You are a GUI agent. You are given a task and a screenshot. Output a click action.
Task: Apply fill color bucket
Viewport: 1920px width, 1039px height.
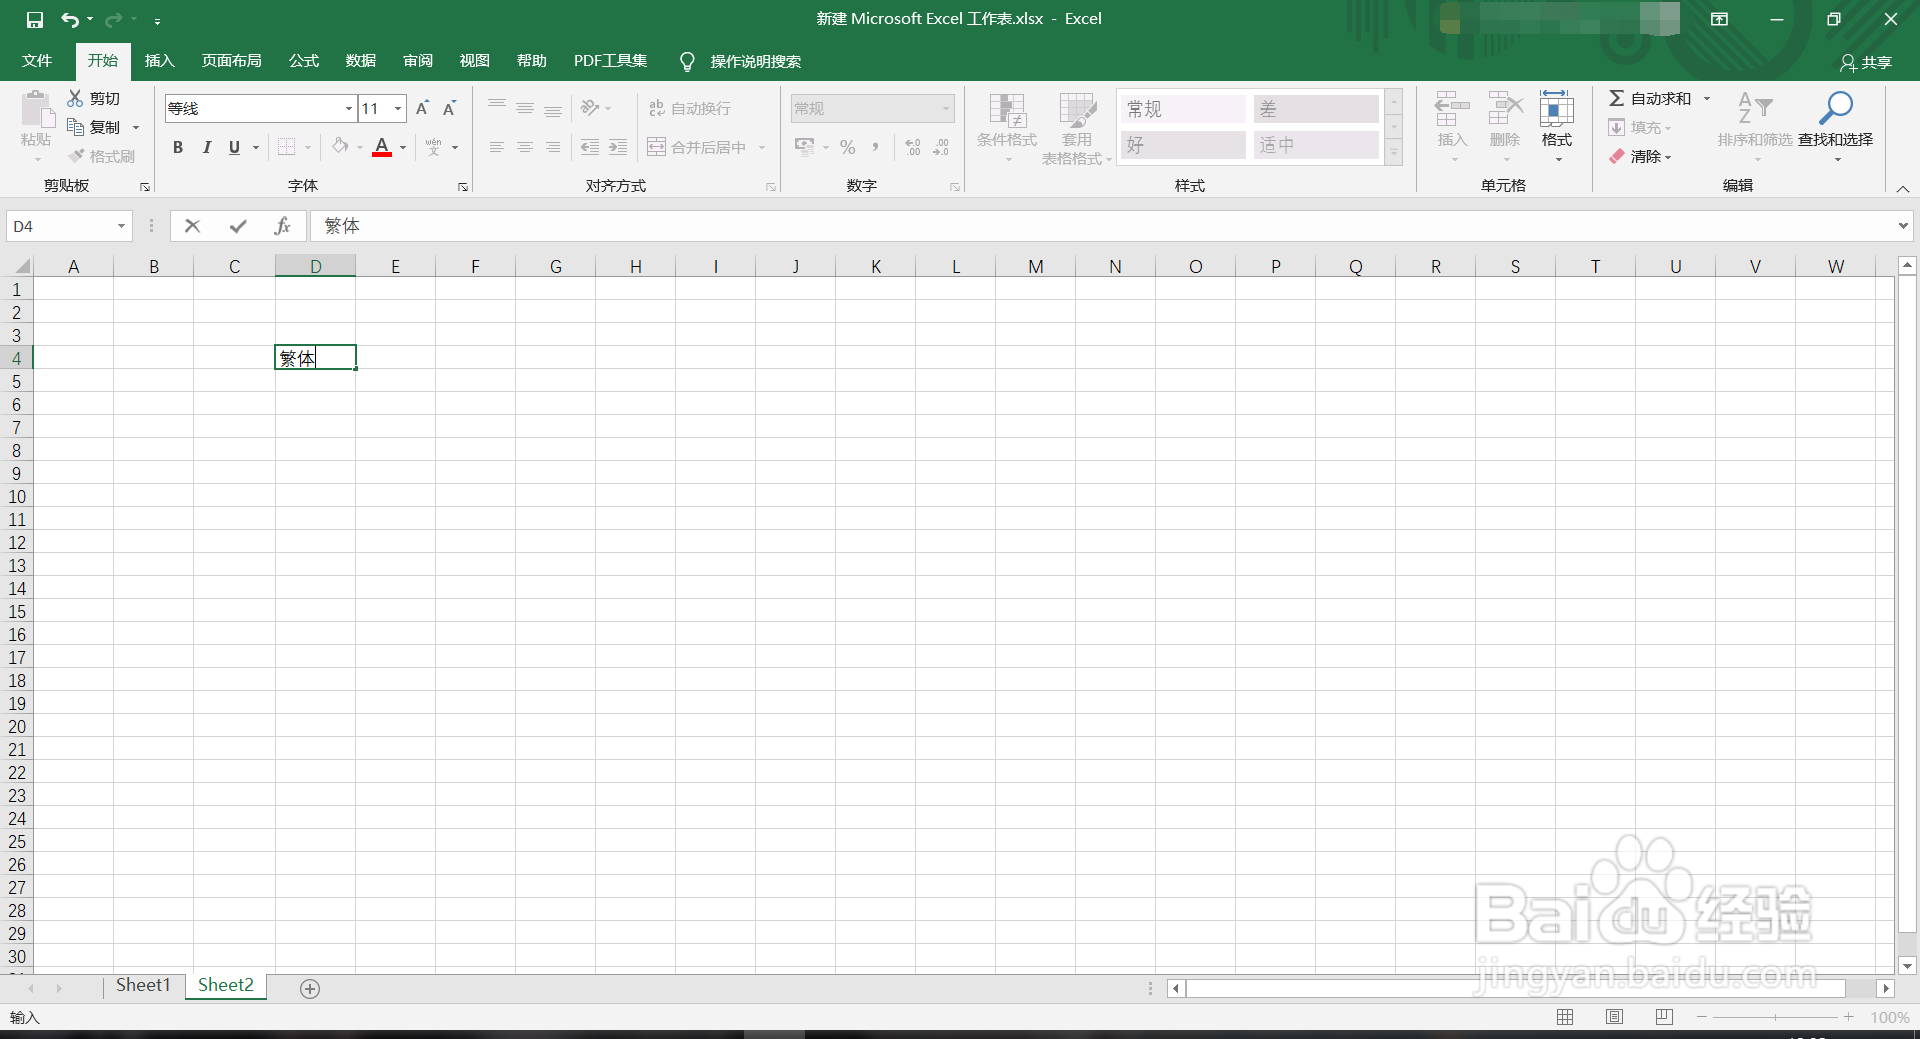(340, 147)
